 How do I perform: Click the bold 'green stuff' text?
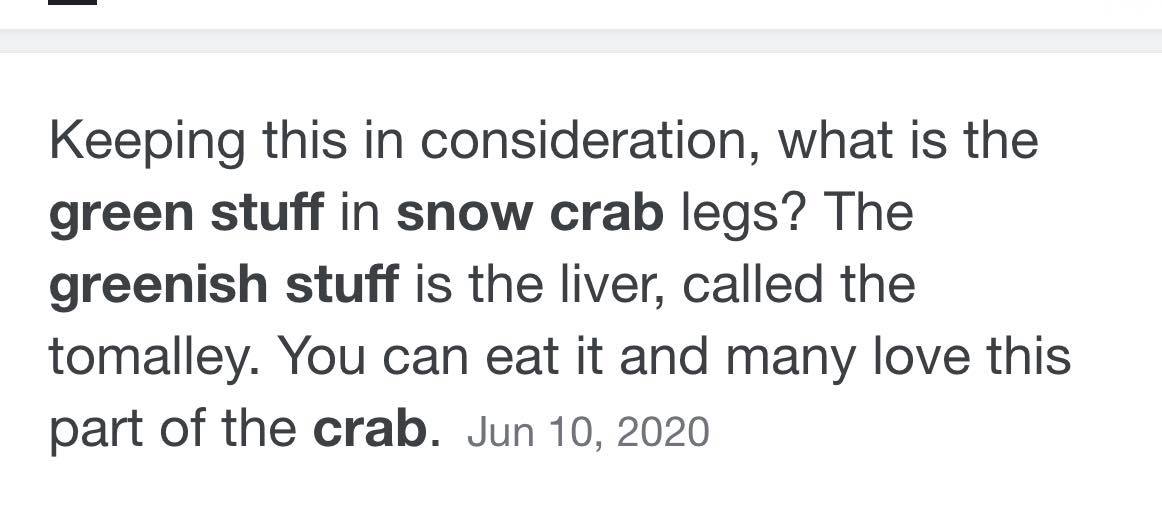pos(186,214)
